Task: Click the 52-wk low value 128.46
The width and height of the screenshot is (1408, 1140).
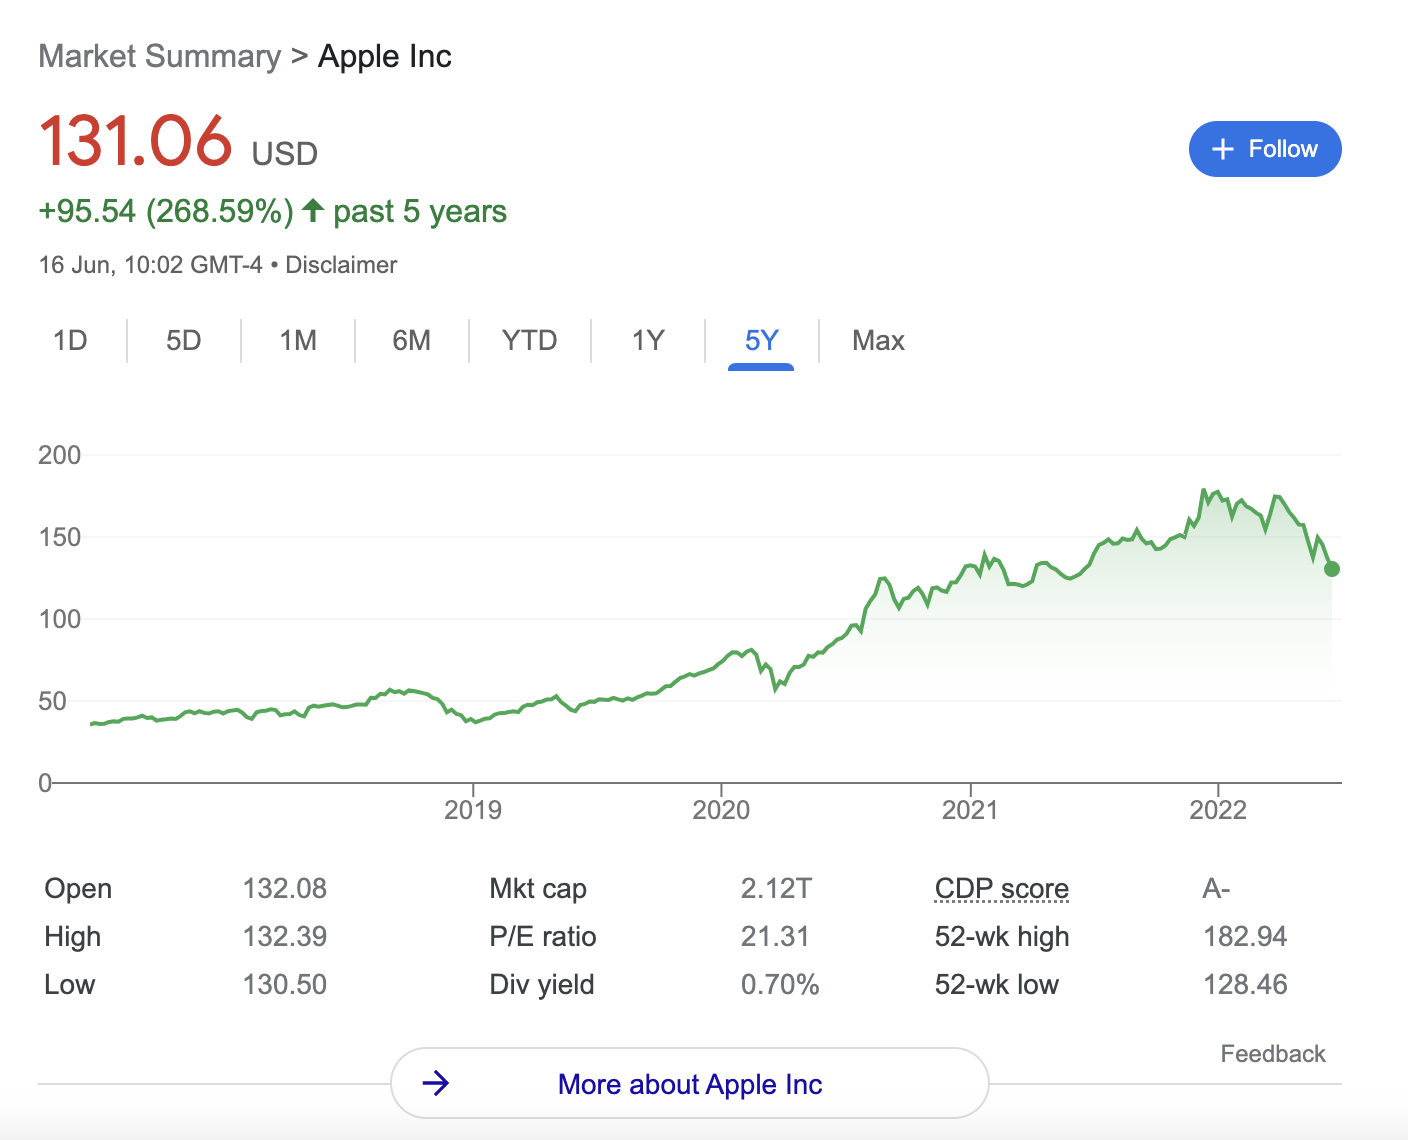Action: [1245, 985]
